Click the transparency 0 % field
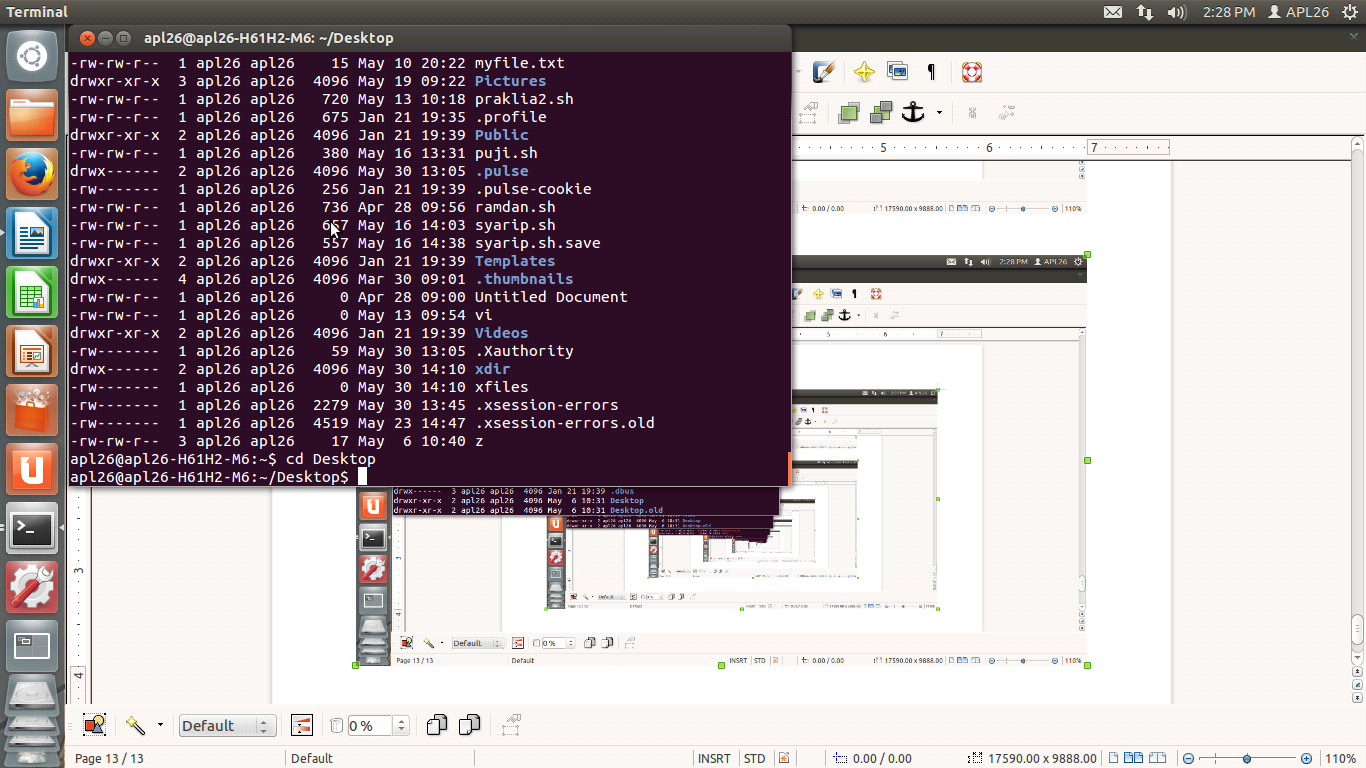Viewport: 1366px width, 768px height. click(x=370, y=726)
